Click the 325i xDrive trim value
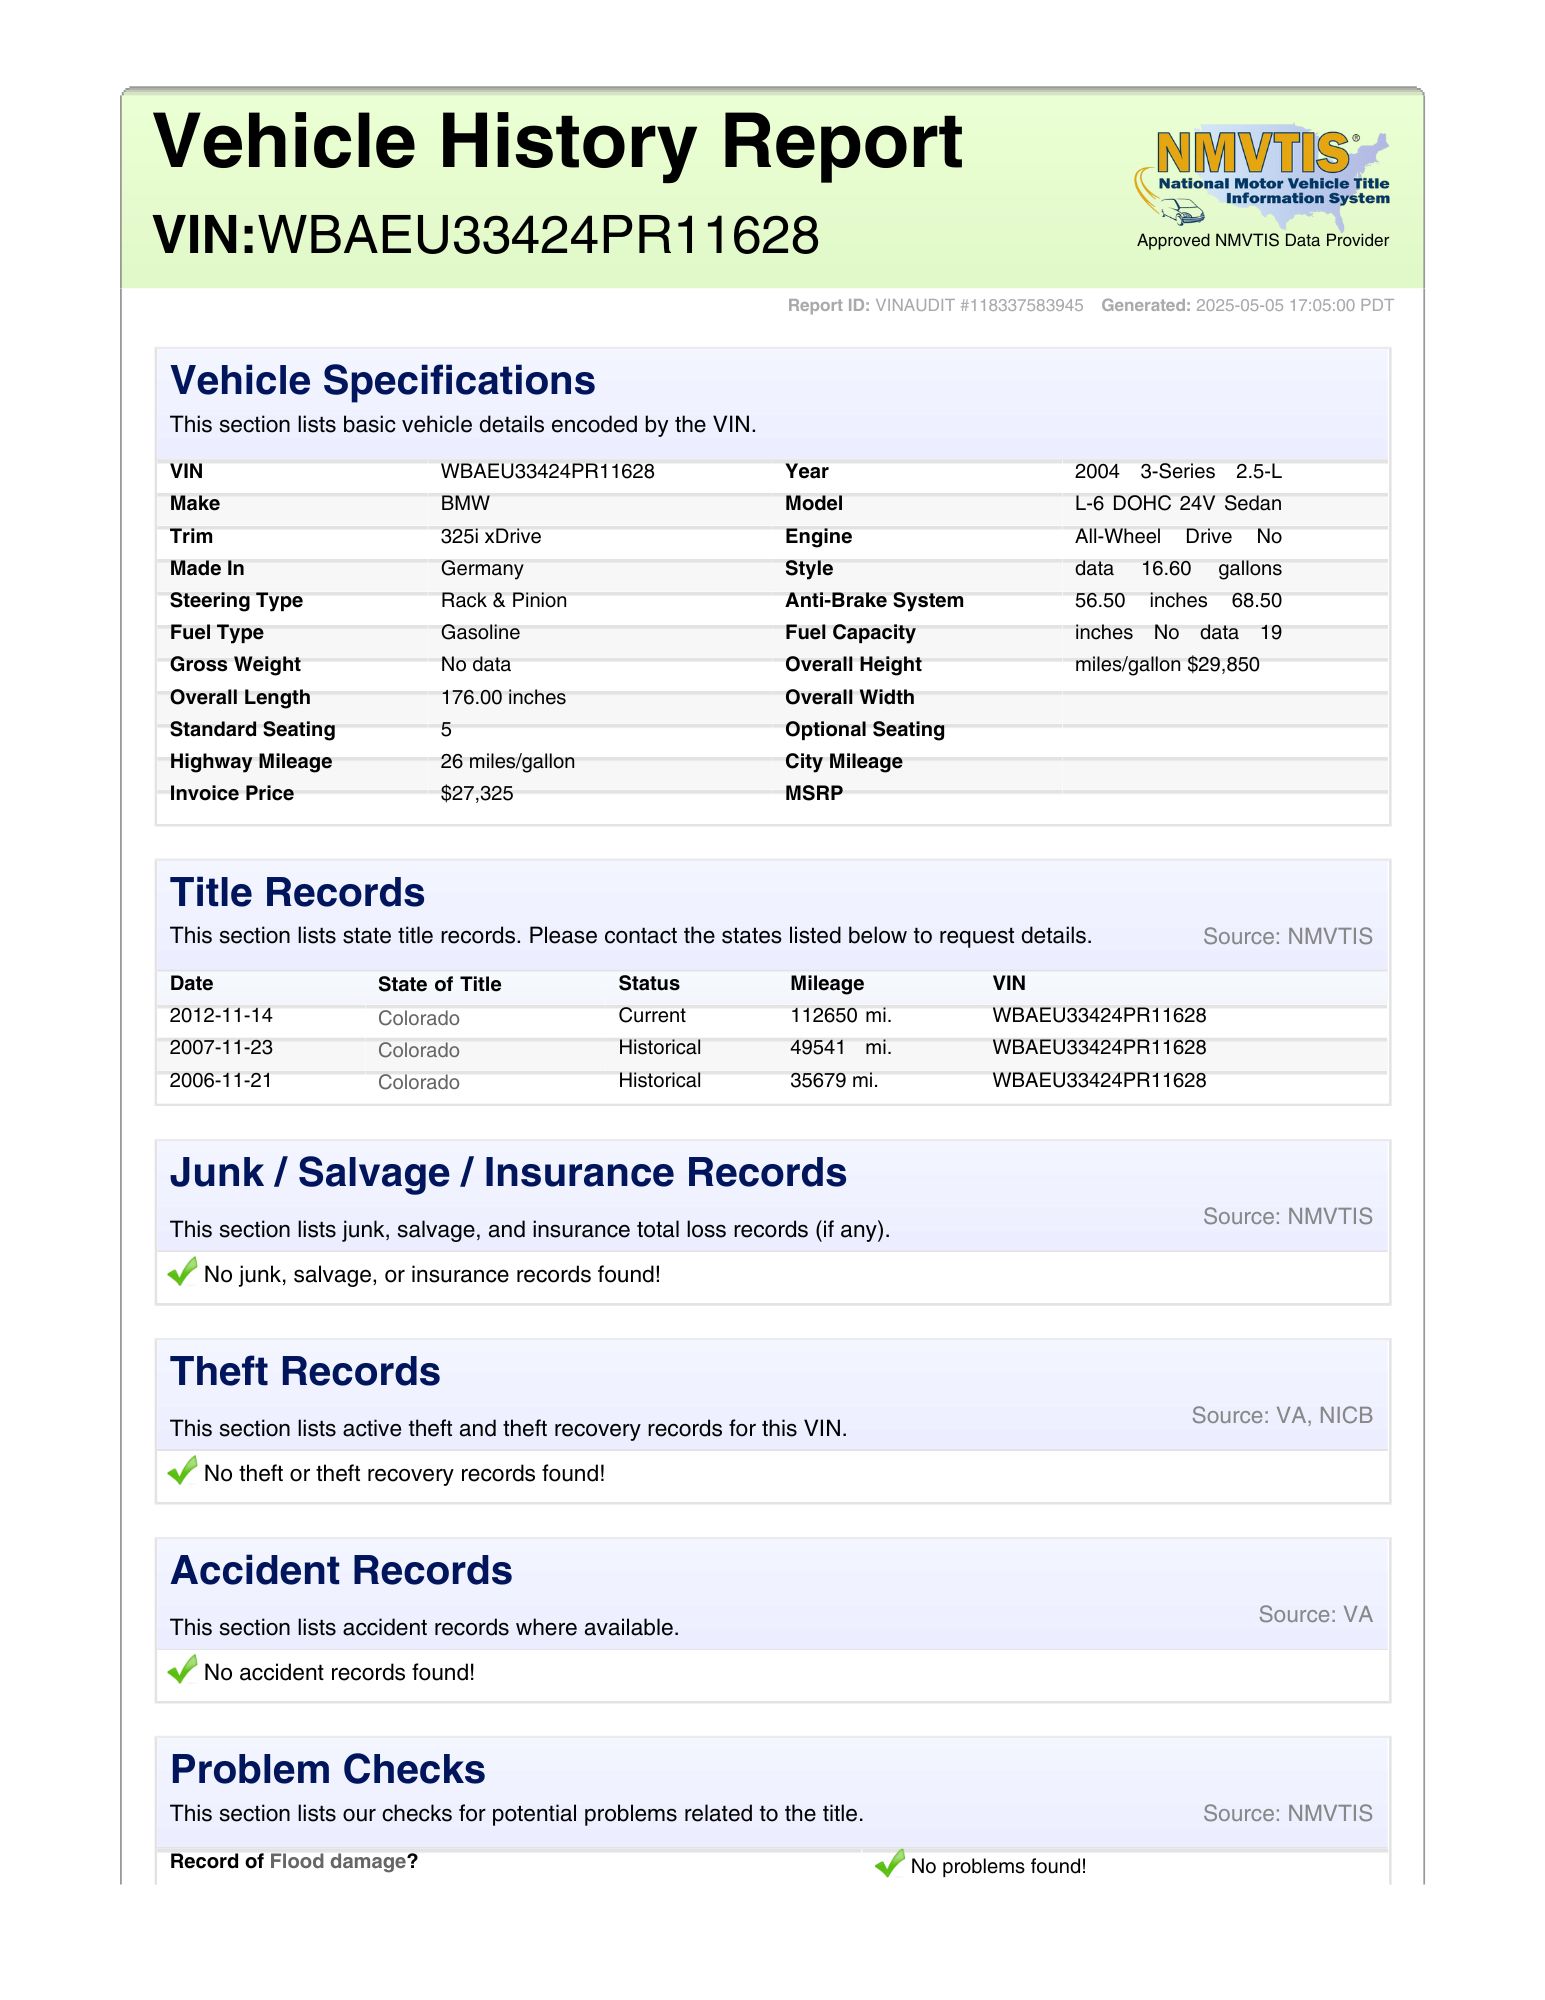 491,536
